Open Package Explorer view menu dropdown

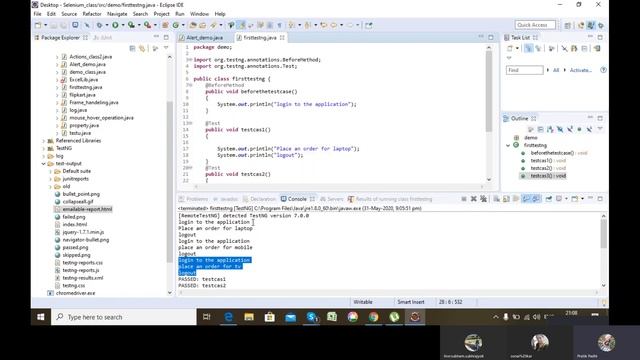pyautogui.click(x=166, y=49)
